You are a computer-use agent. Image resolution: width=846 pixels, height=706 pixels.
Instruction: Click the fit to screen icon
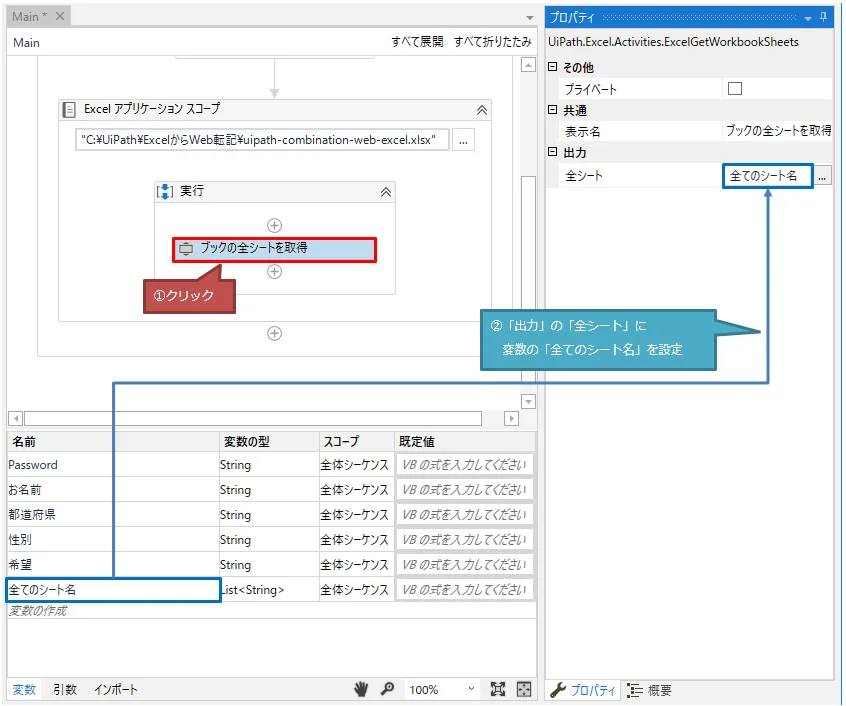498,689
